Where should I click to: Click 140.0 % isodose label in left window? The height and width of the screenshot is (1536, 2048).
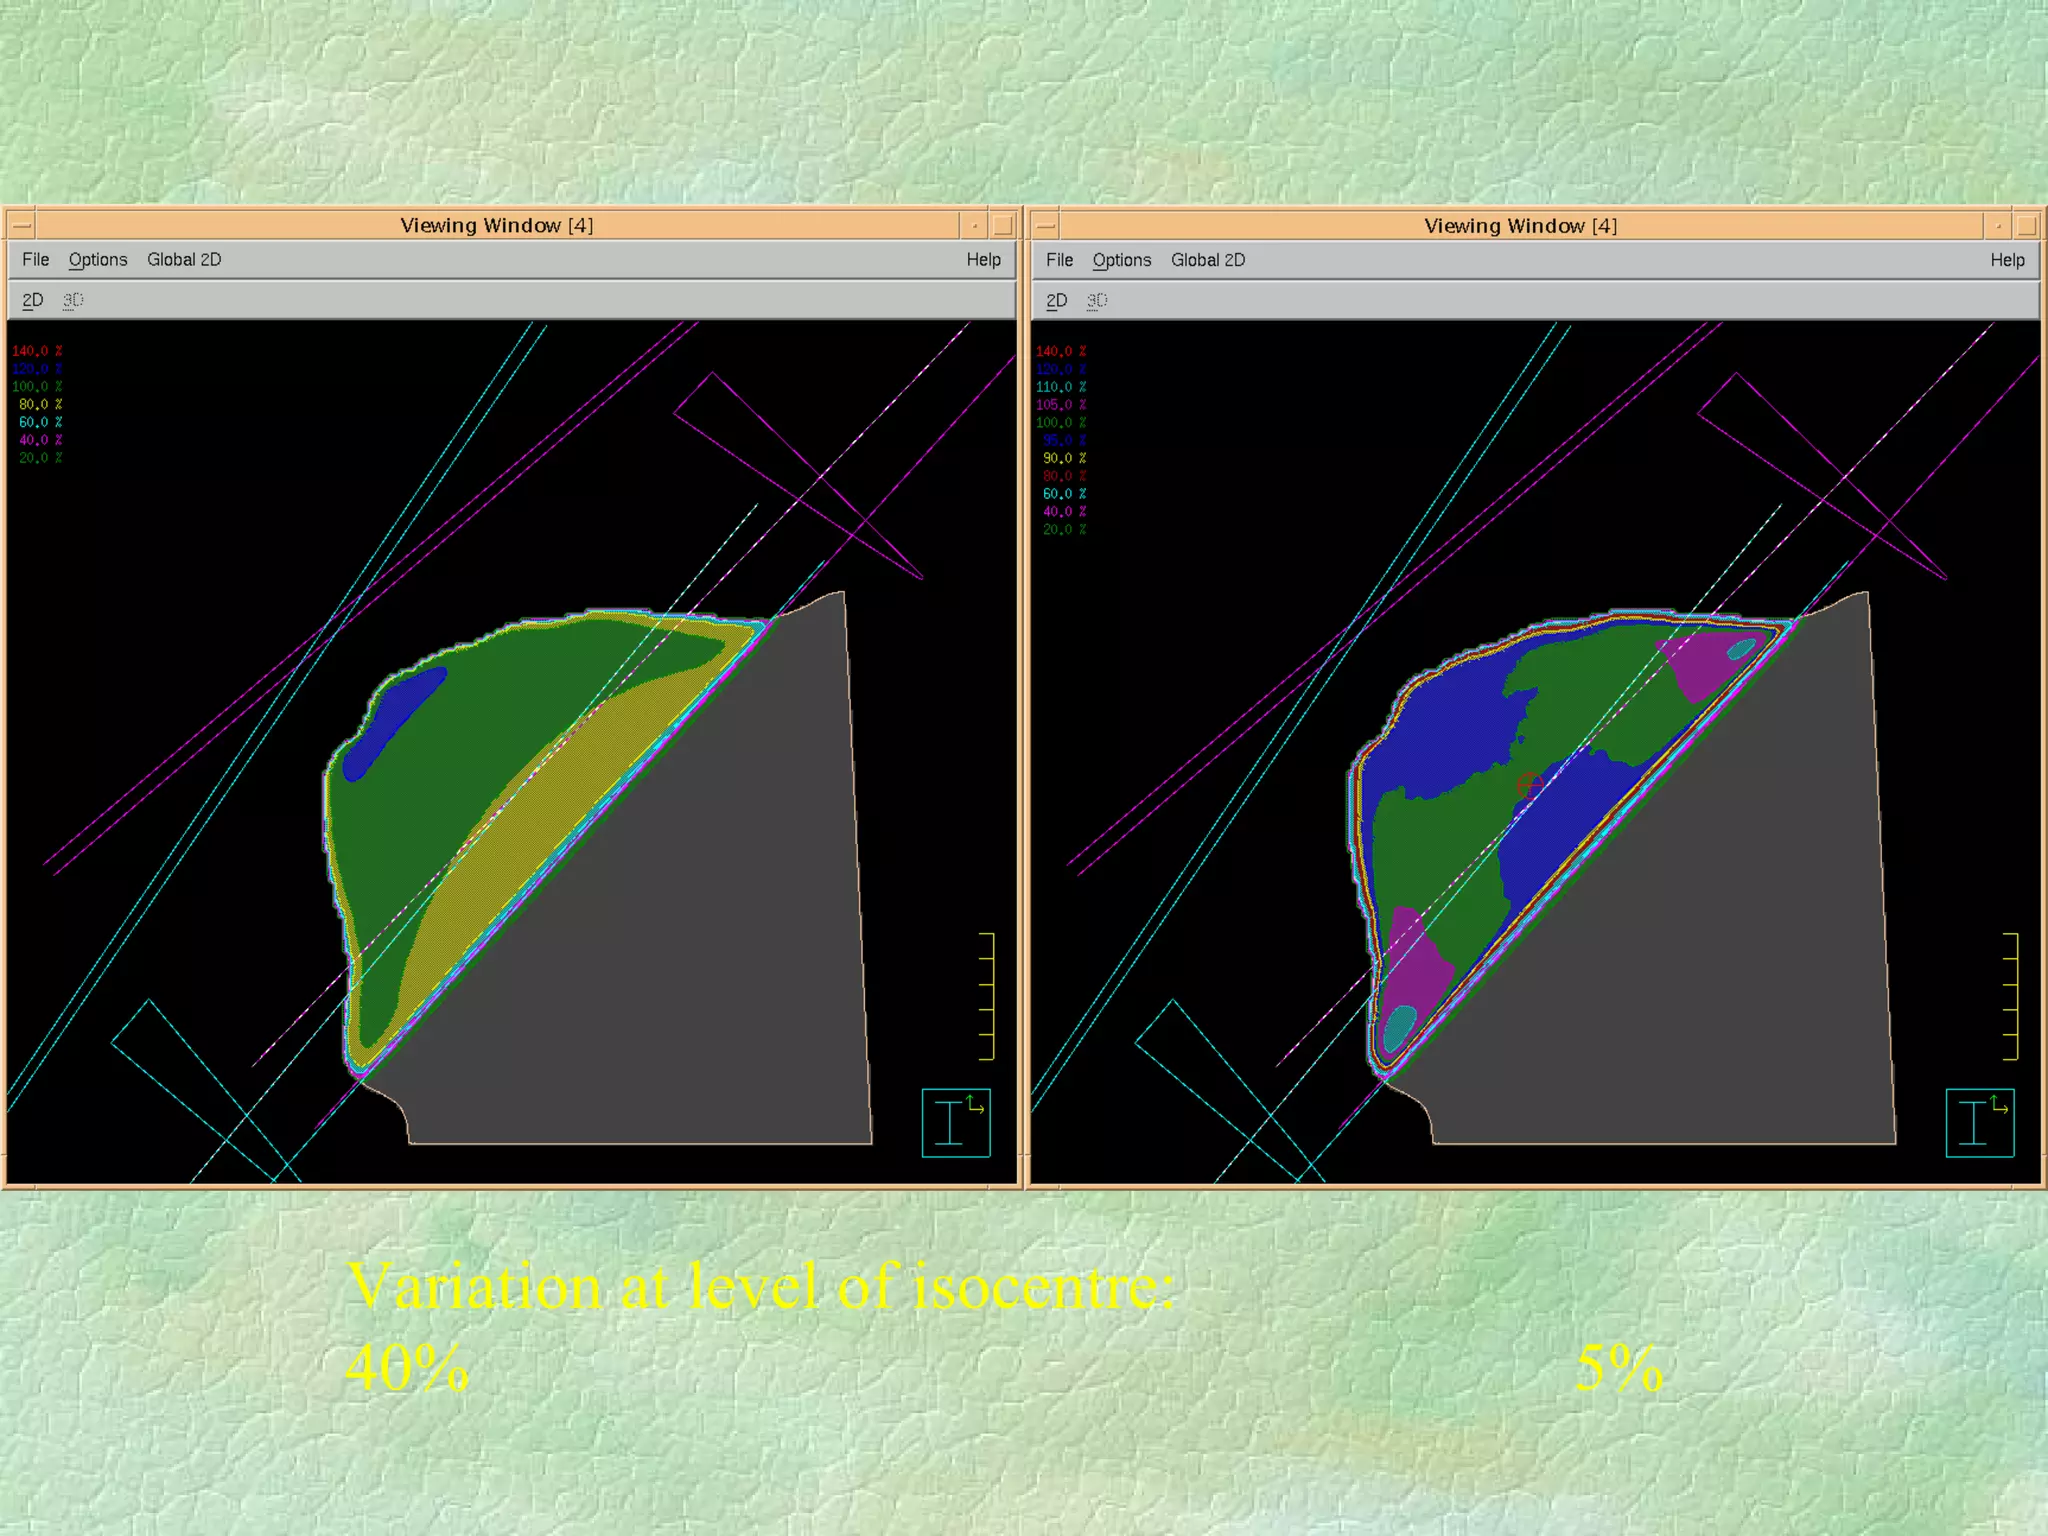click(x=38, y=351)
